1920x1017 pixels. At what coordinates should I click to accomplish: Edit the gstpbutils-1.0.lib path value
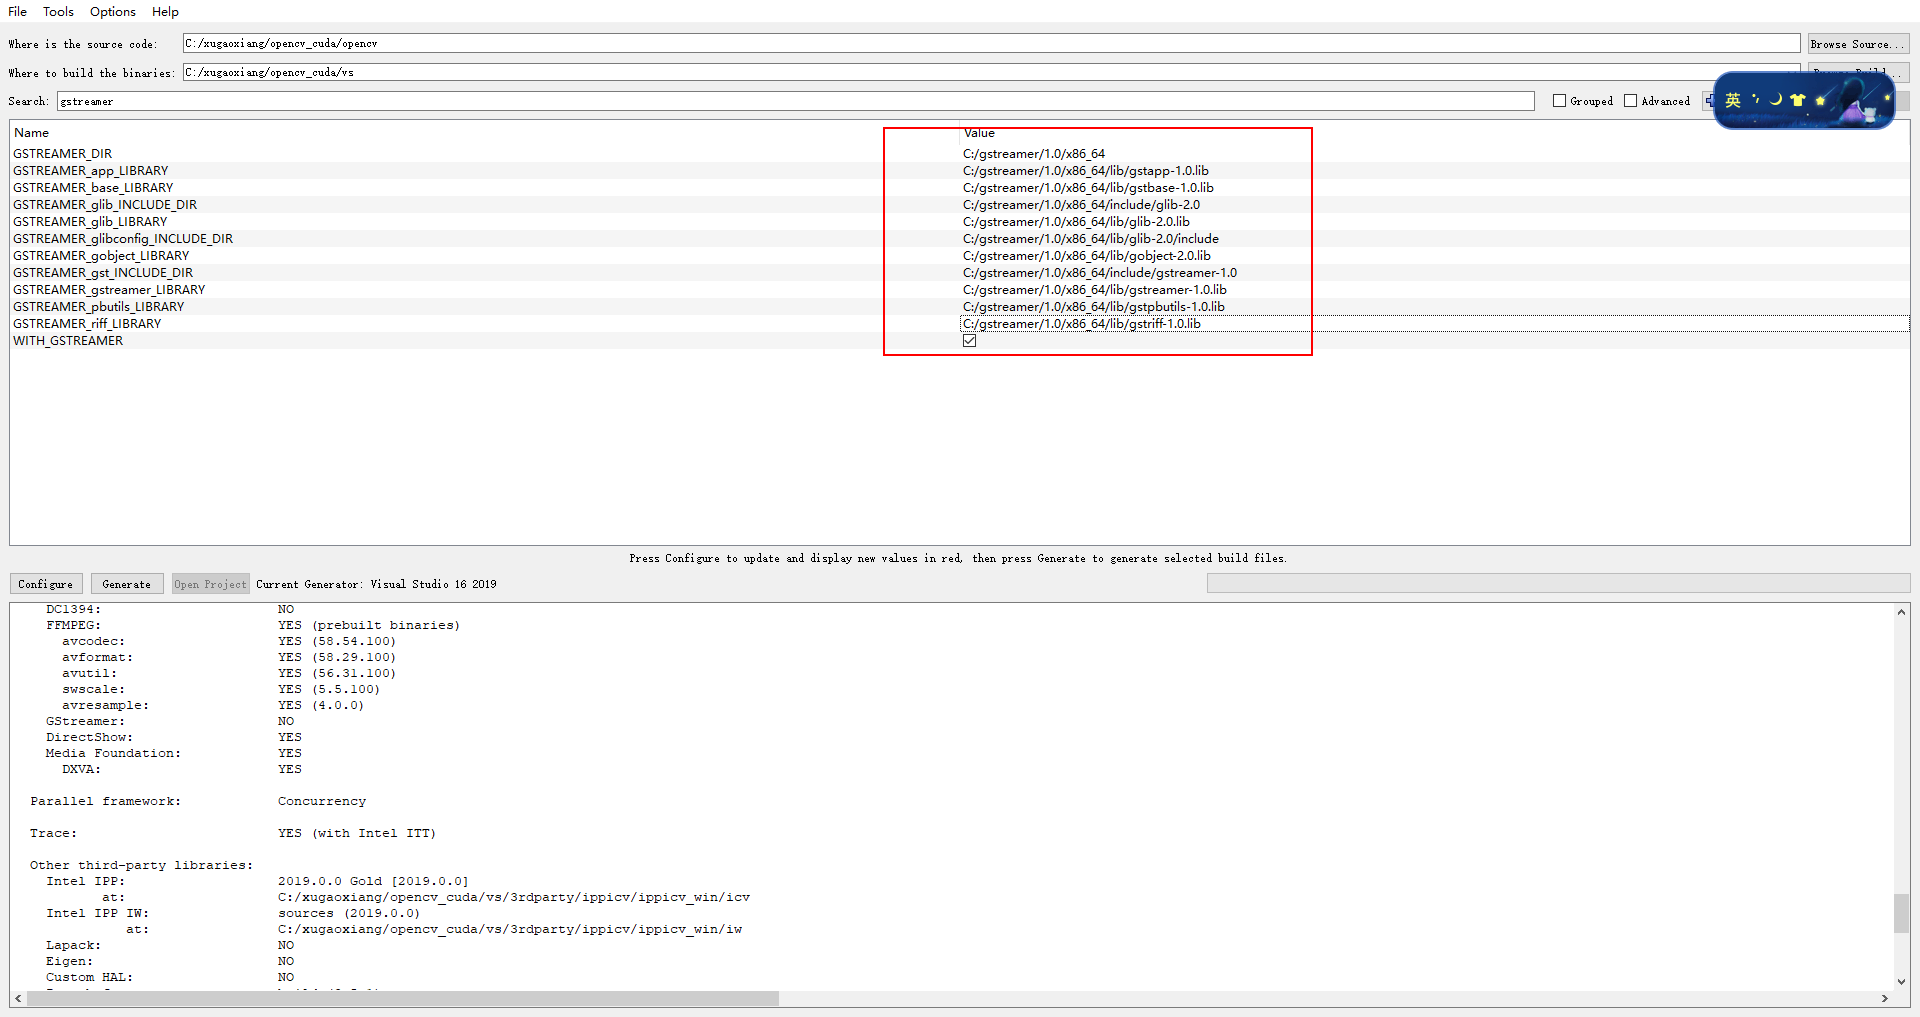[x=1094, y=307]
